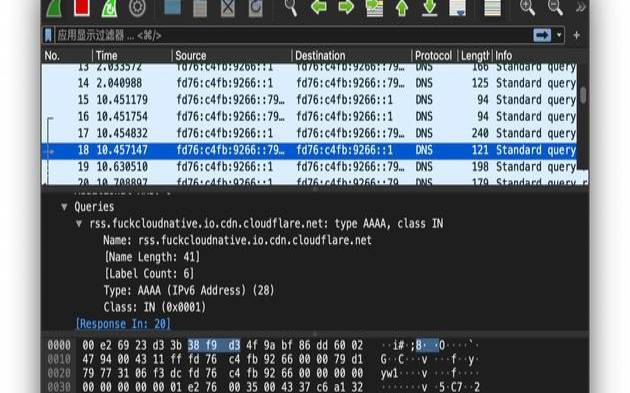Follow the Response In: 20 link
The height and width of the screenshot is (393, 630).
click(x=123, y=324)
